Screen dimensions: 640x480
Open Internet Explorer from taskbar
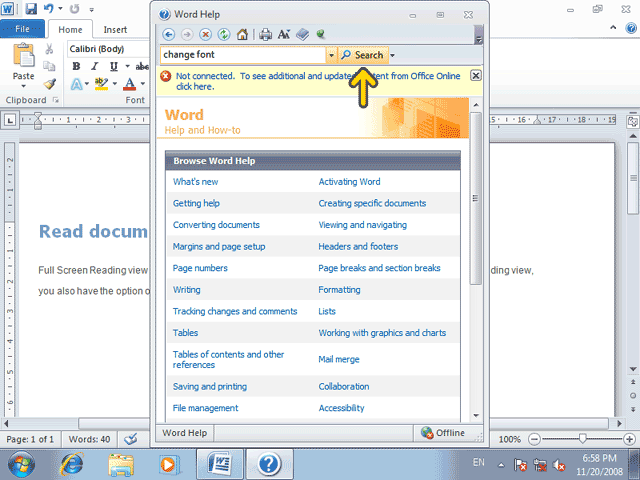coord(72,464)
